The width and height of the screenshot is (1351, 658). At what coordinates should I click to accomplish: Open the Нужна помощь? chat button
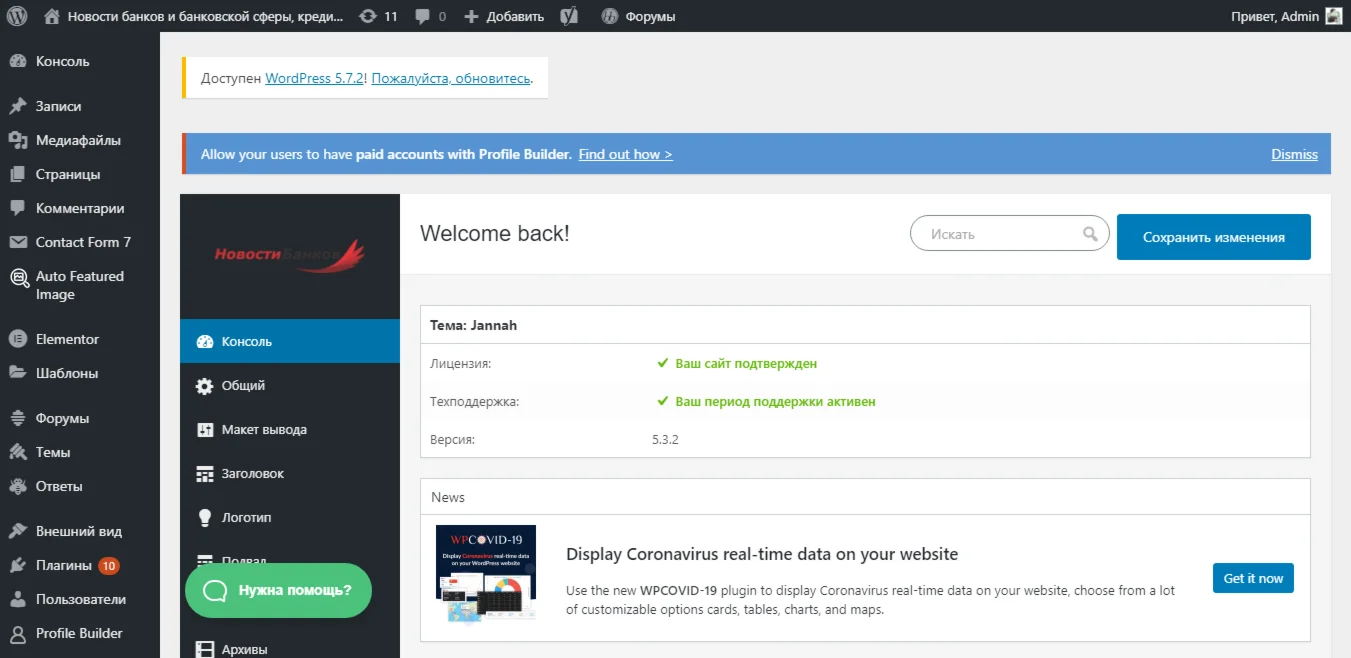(278, 590)
